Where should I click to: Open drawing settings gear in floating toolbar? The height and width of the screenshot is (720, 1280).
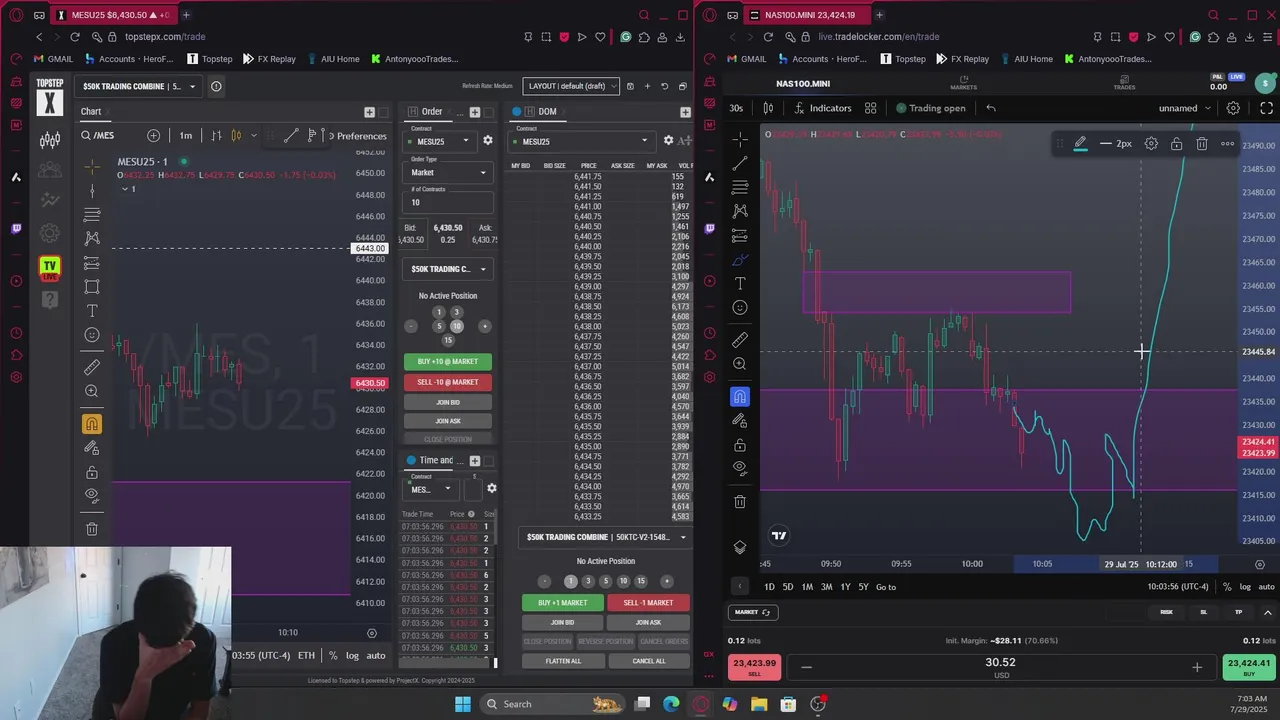tap(1151, 144)
